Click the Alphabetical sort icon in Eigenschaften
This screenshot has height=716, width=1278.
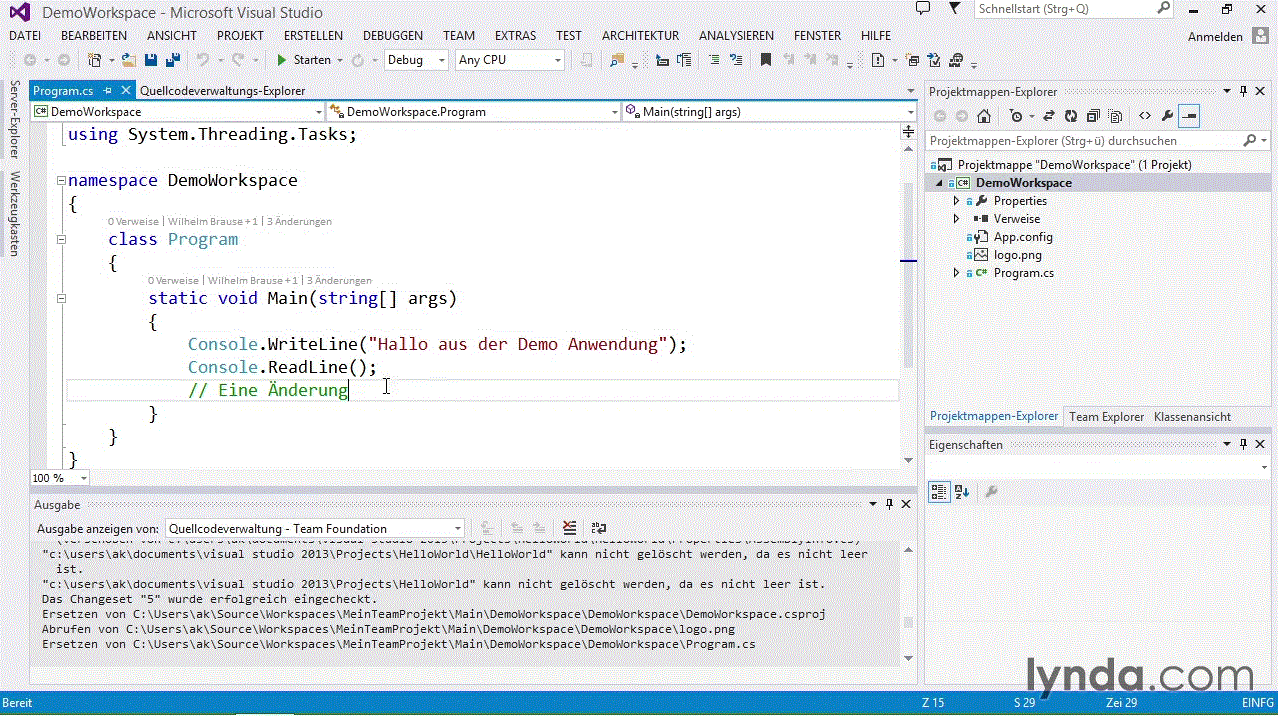(x=962, y=491)
